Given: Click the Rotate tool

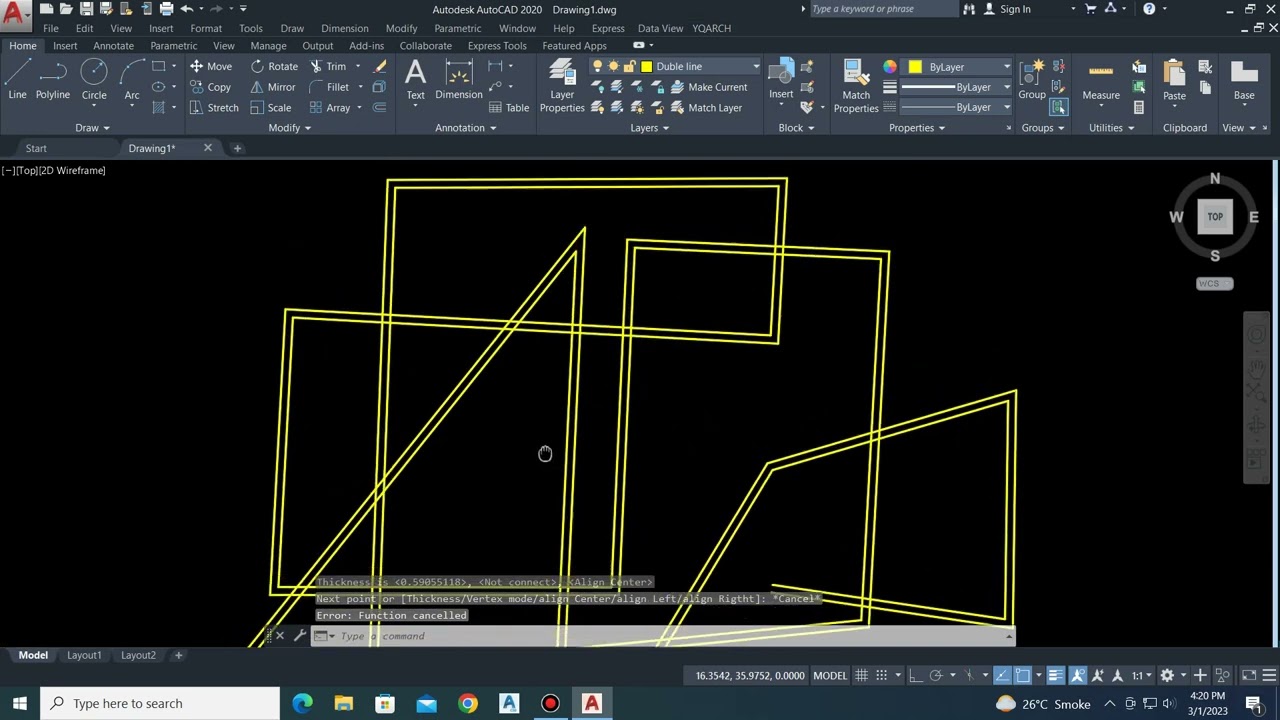Looking at the screenshot, I should click(274, 66).
